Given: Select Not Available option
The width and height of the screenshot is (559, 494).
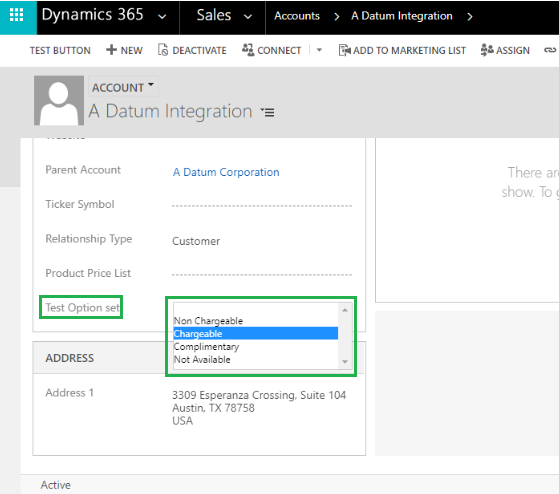Looking at the screenshot, I should [256, 359].
